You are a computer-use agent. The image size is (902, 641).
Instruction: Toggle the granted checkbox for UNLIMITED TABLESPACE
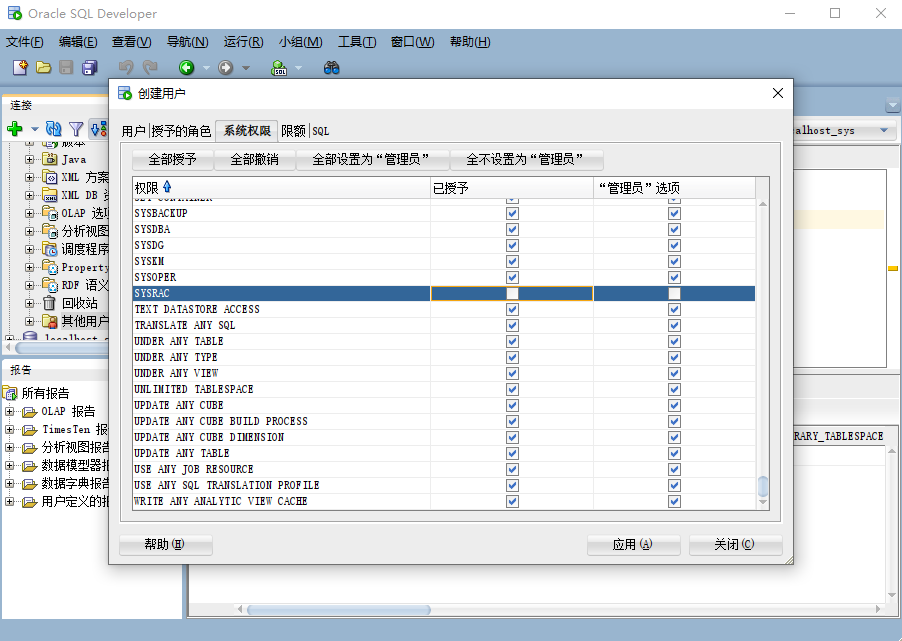(x=513, y=390)
